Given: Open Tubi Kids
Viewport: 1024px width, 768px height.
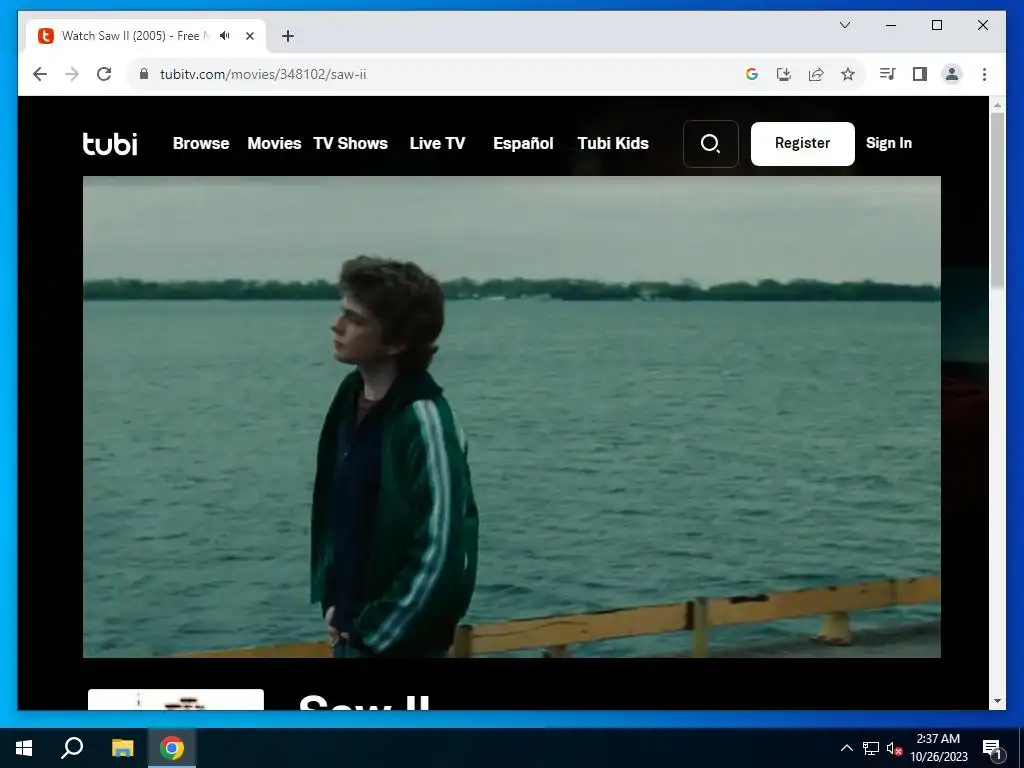Looking at the screenshot, I should click(x=613, y=144).
